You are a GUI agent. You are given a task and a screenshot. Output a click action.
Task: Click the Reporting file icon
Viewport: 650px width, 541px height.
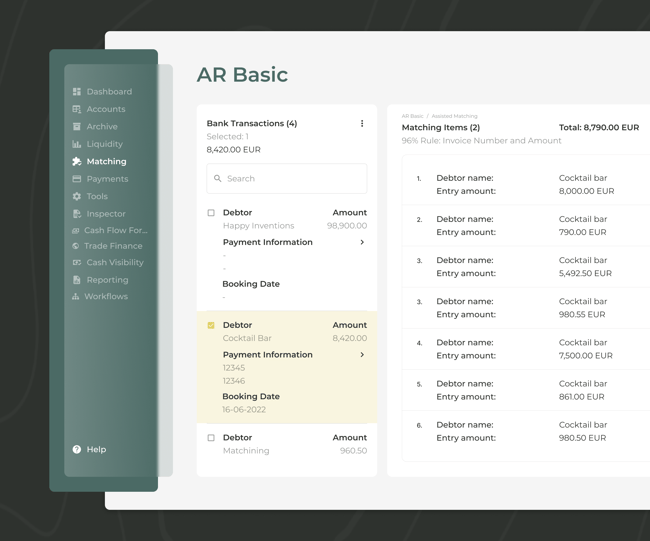click(77, 280)
